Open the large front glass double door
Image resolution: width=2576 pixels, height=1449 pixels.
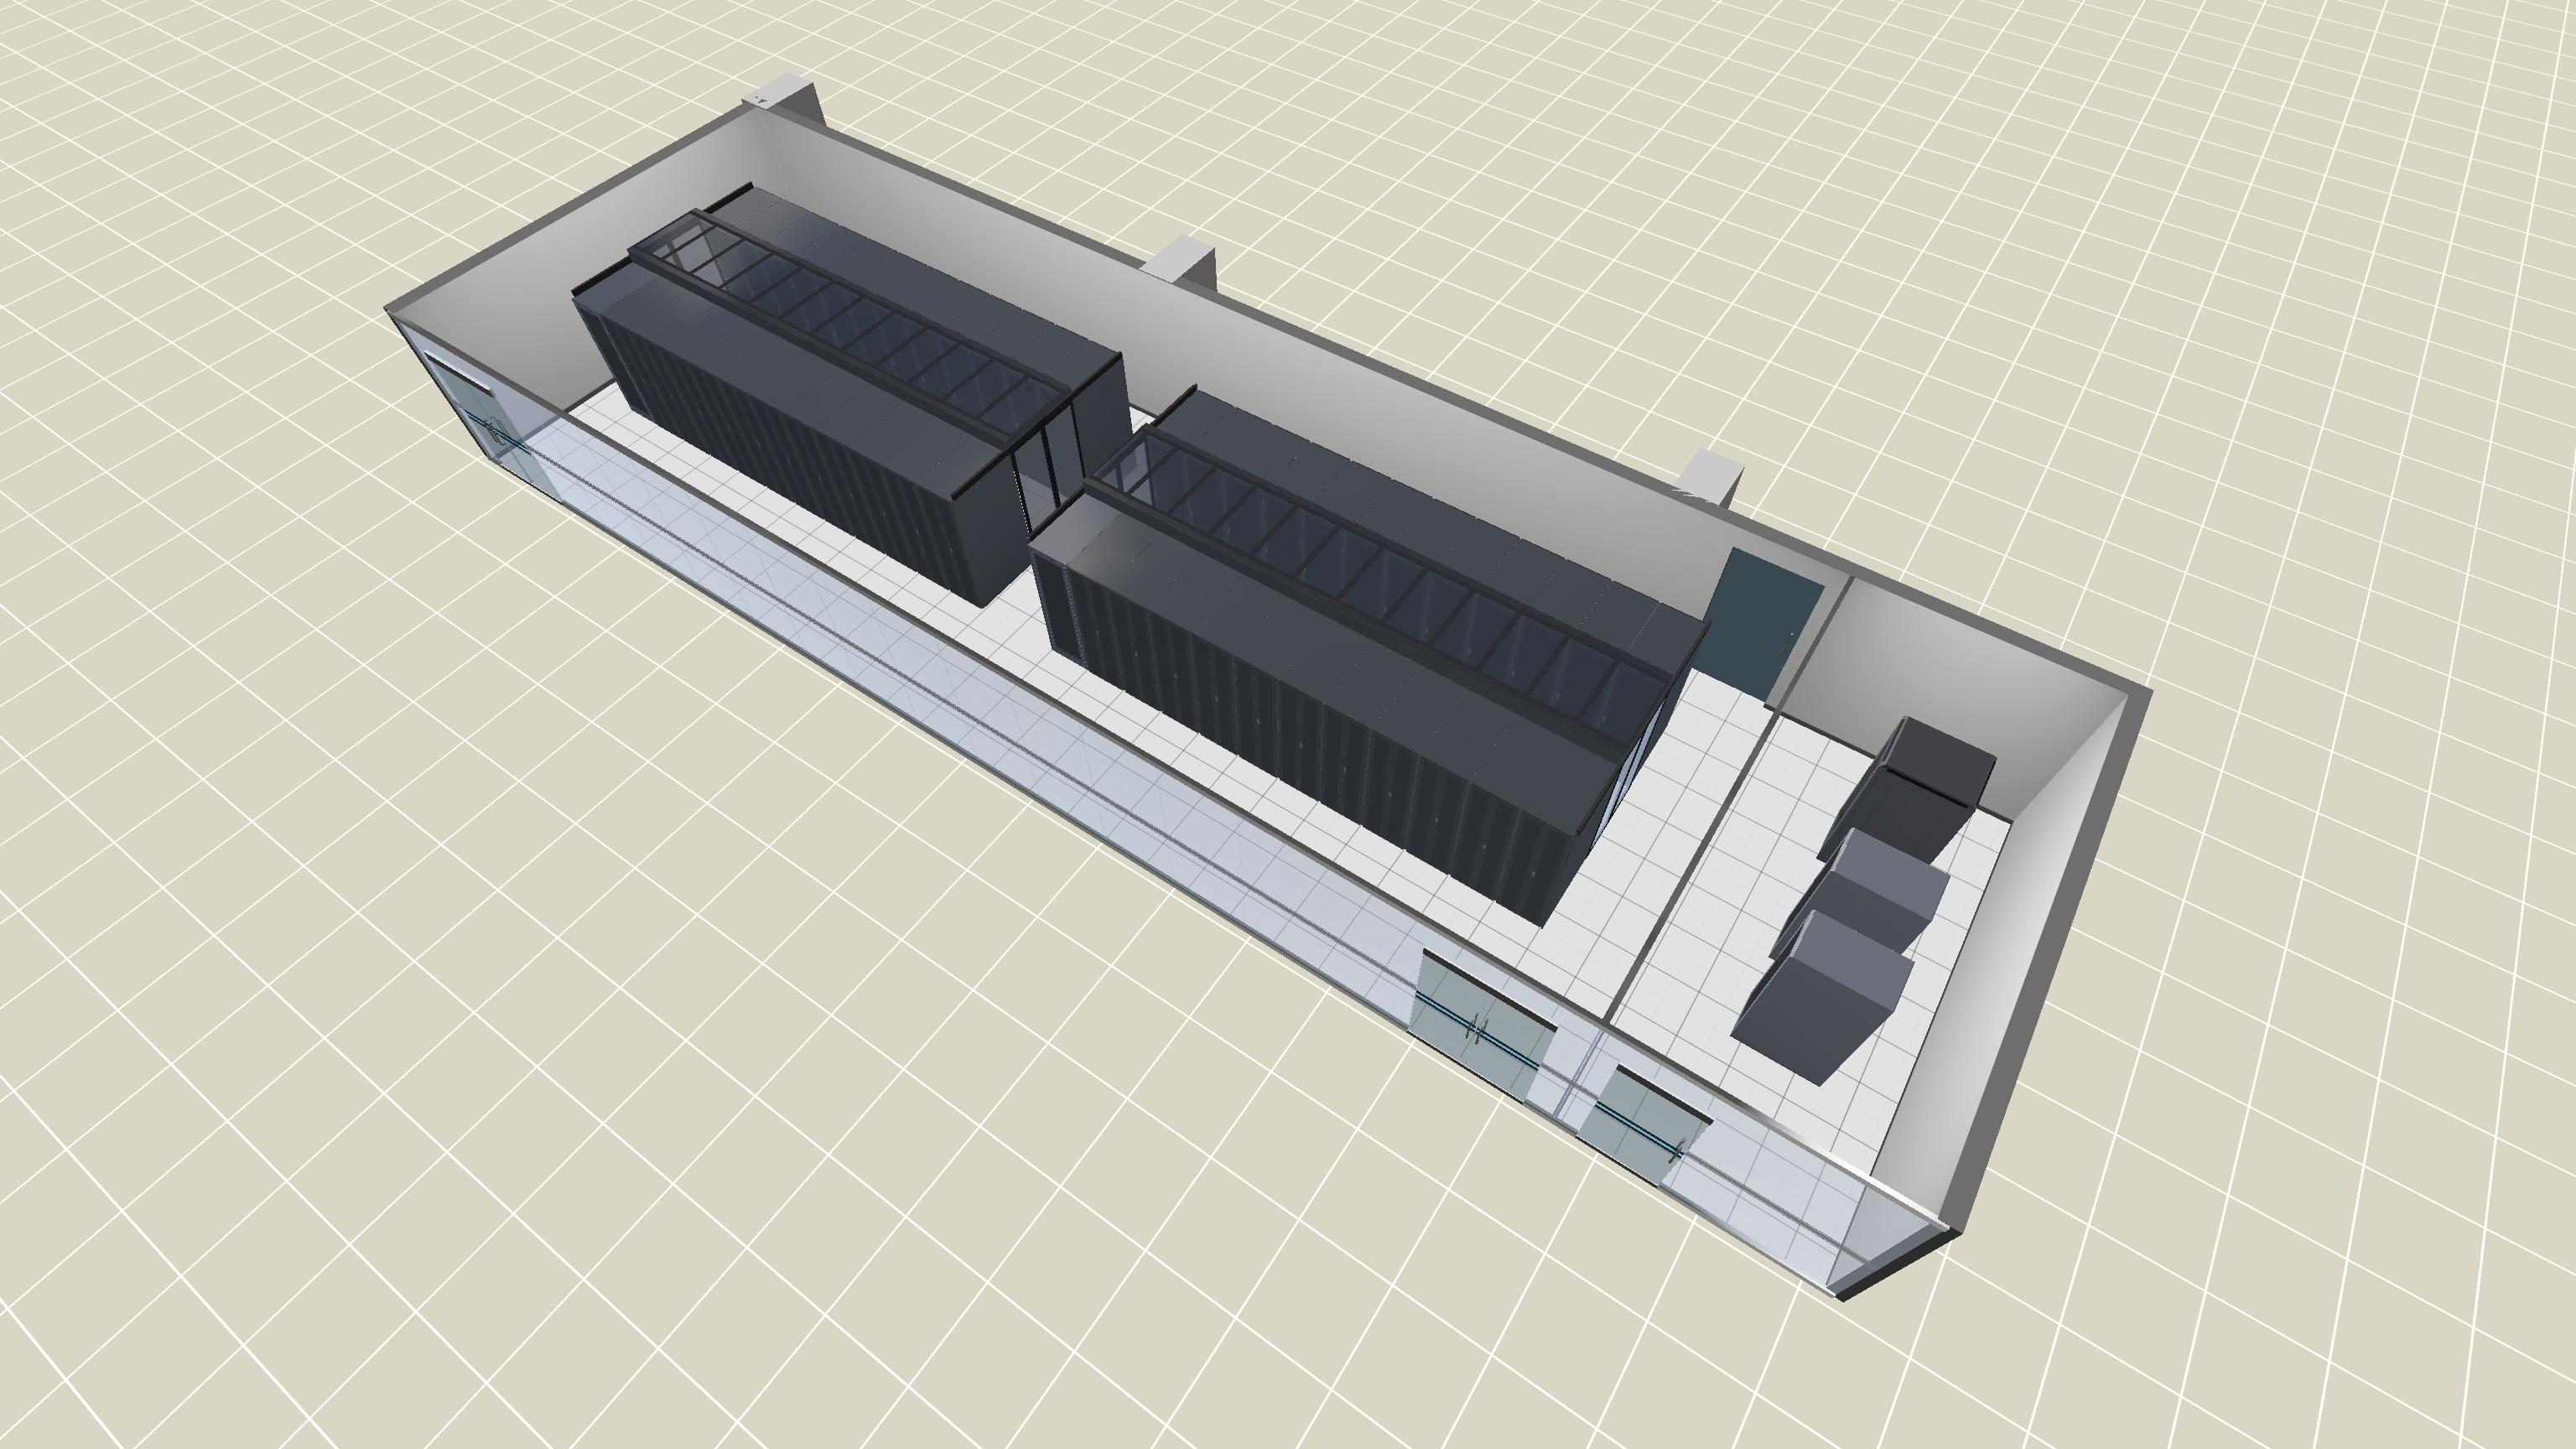pos(1478,1030)
